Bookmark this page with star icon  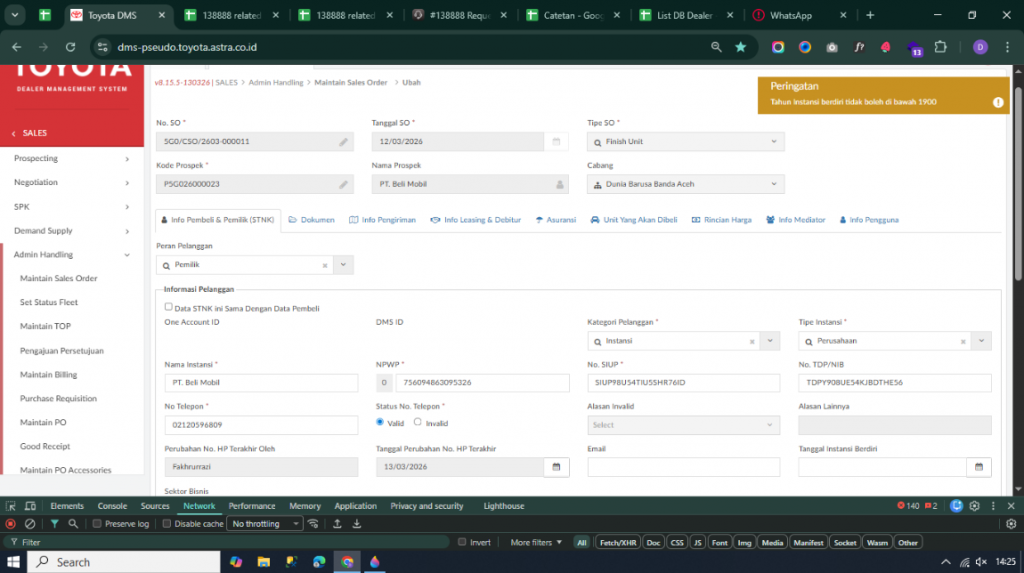740,47
